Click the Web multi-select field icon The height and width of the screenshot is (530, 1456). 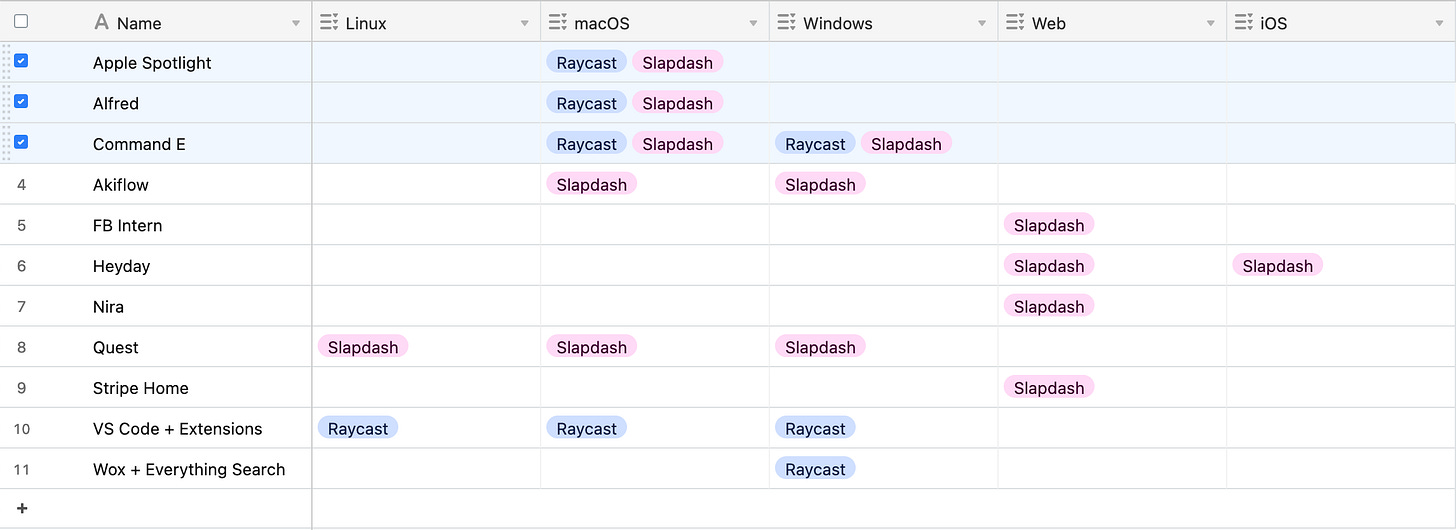coord(1016,22)
